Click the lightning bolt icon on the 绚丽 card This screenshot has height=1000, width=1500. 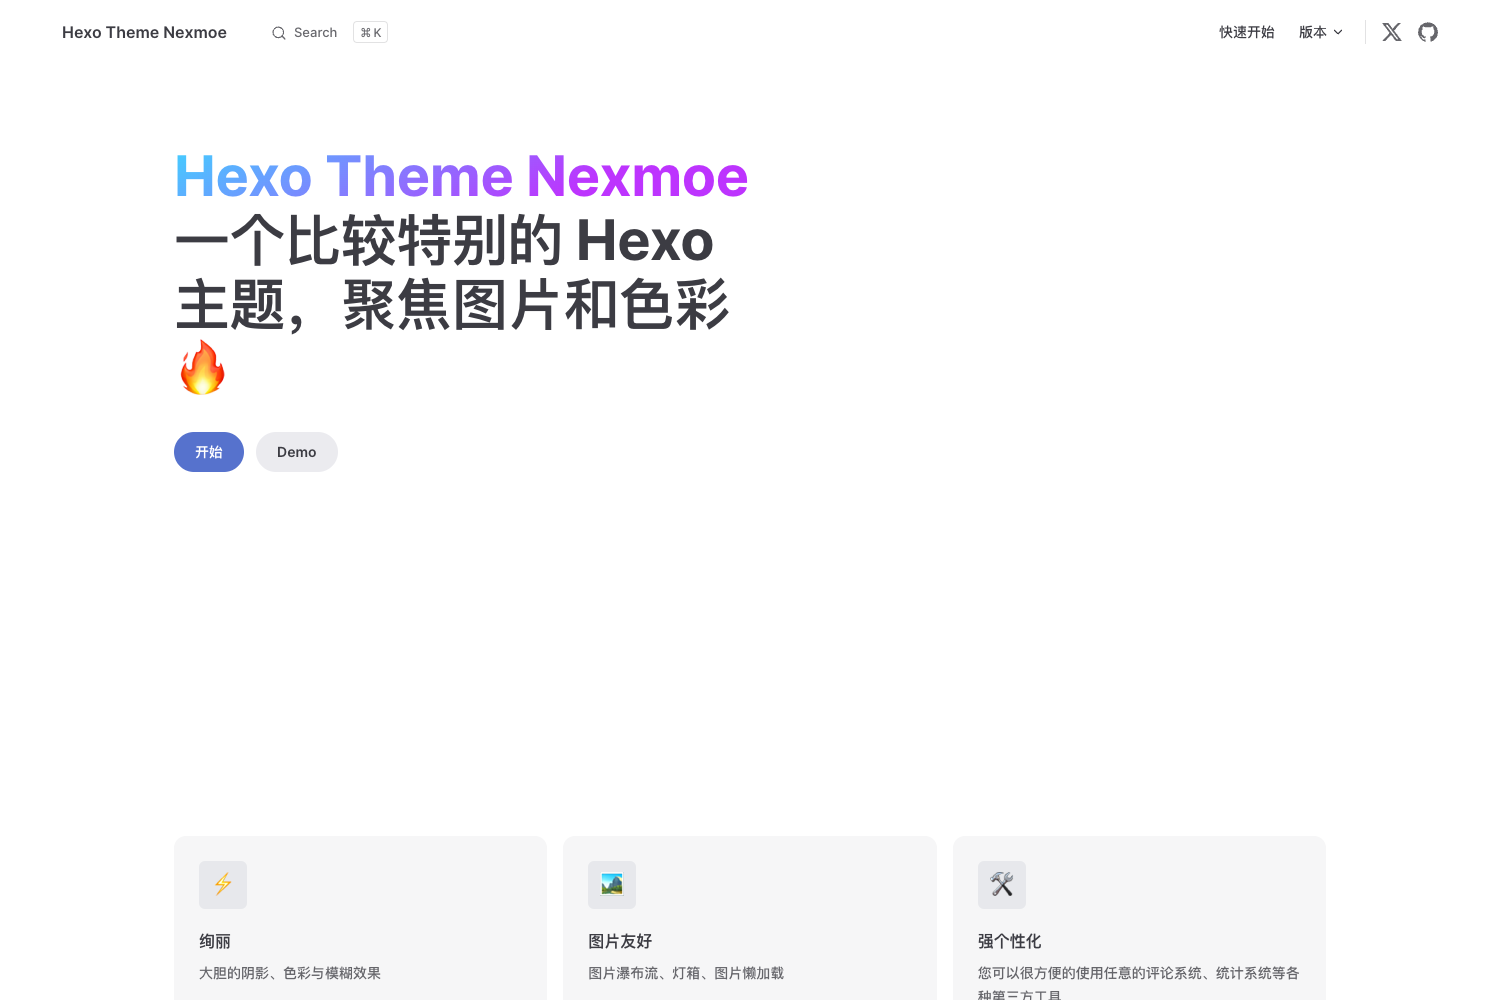coord(222,884)
